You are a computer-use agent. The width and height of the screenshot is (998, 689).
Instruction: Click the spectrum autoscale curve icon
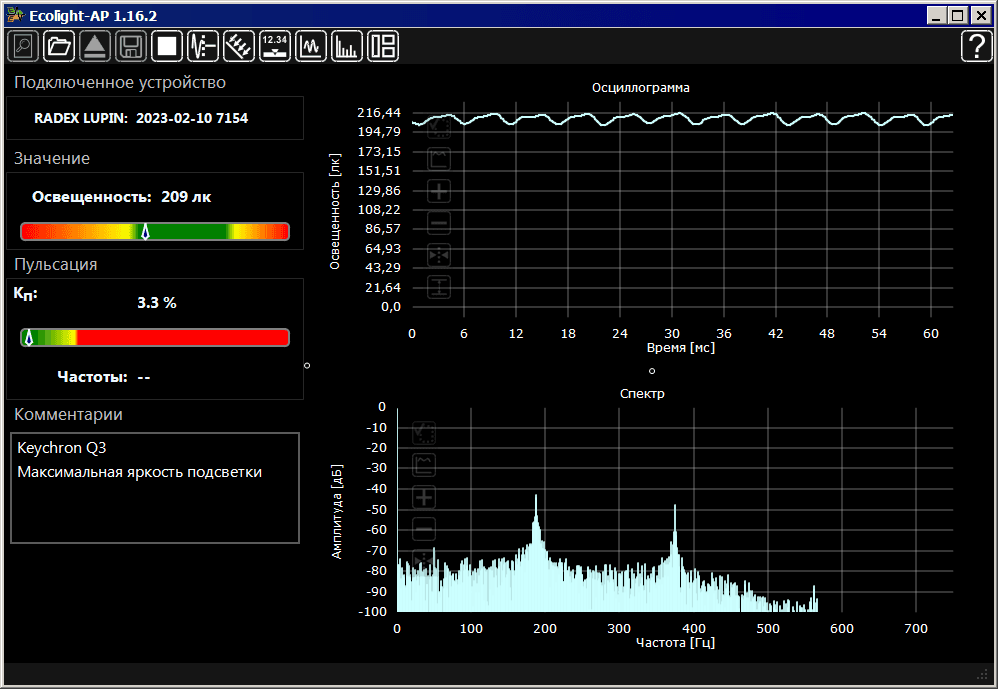tap(424, 464)
